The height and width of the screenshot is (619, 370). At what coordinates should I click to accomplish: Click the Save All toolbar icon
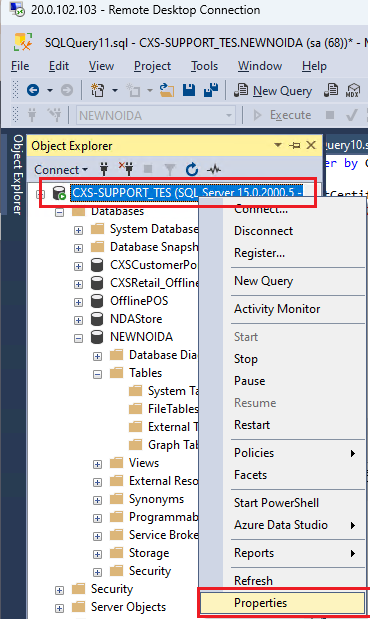pyautogui.click(x=211, y=90)
